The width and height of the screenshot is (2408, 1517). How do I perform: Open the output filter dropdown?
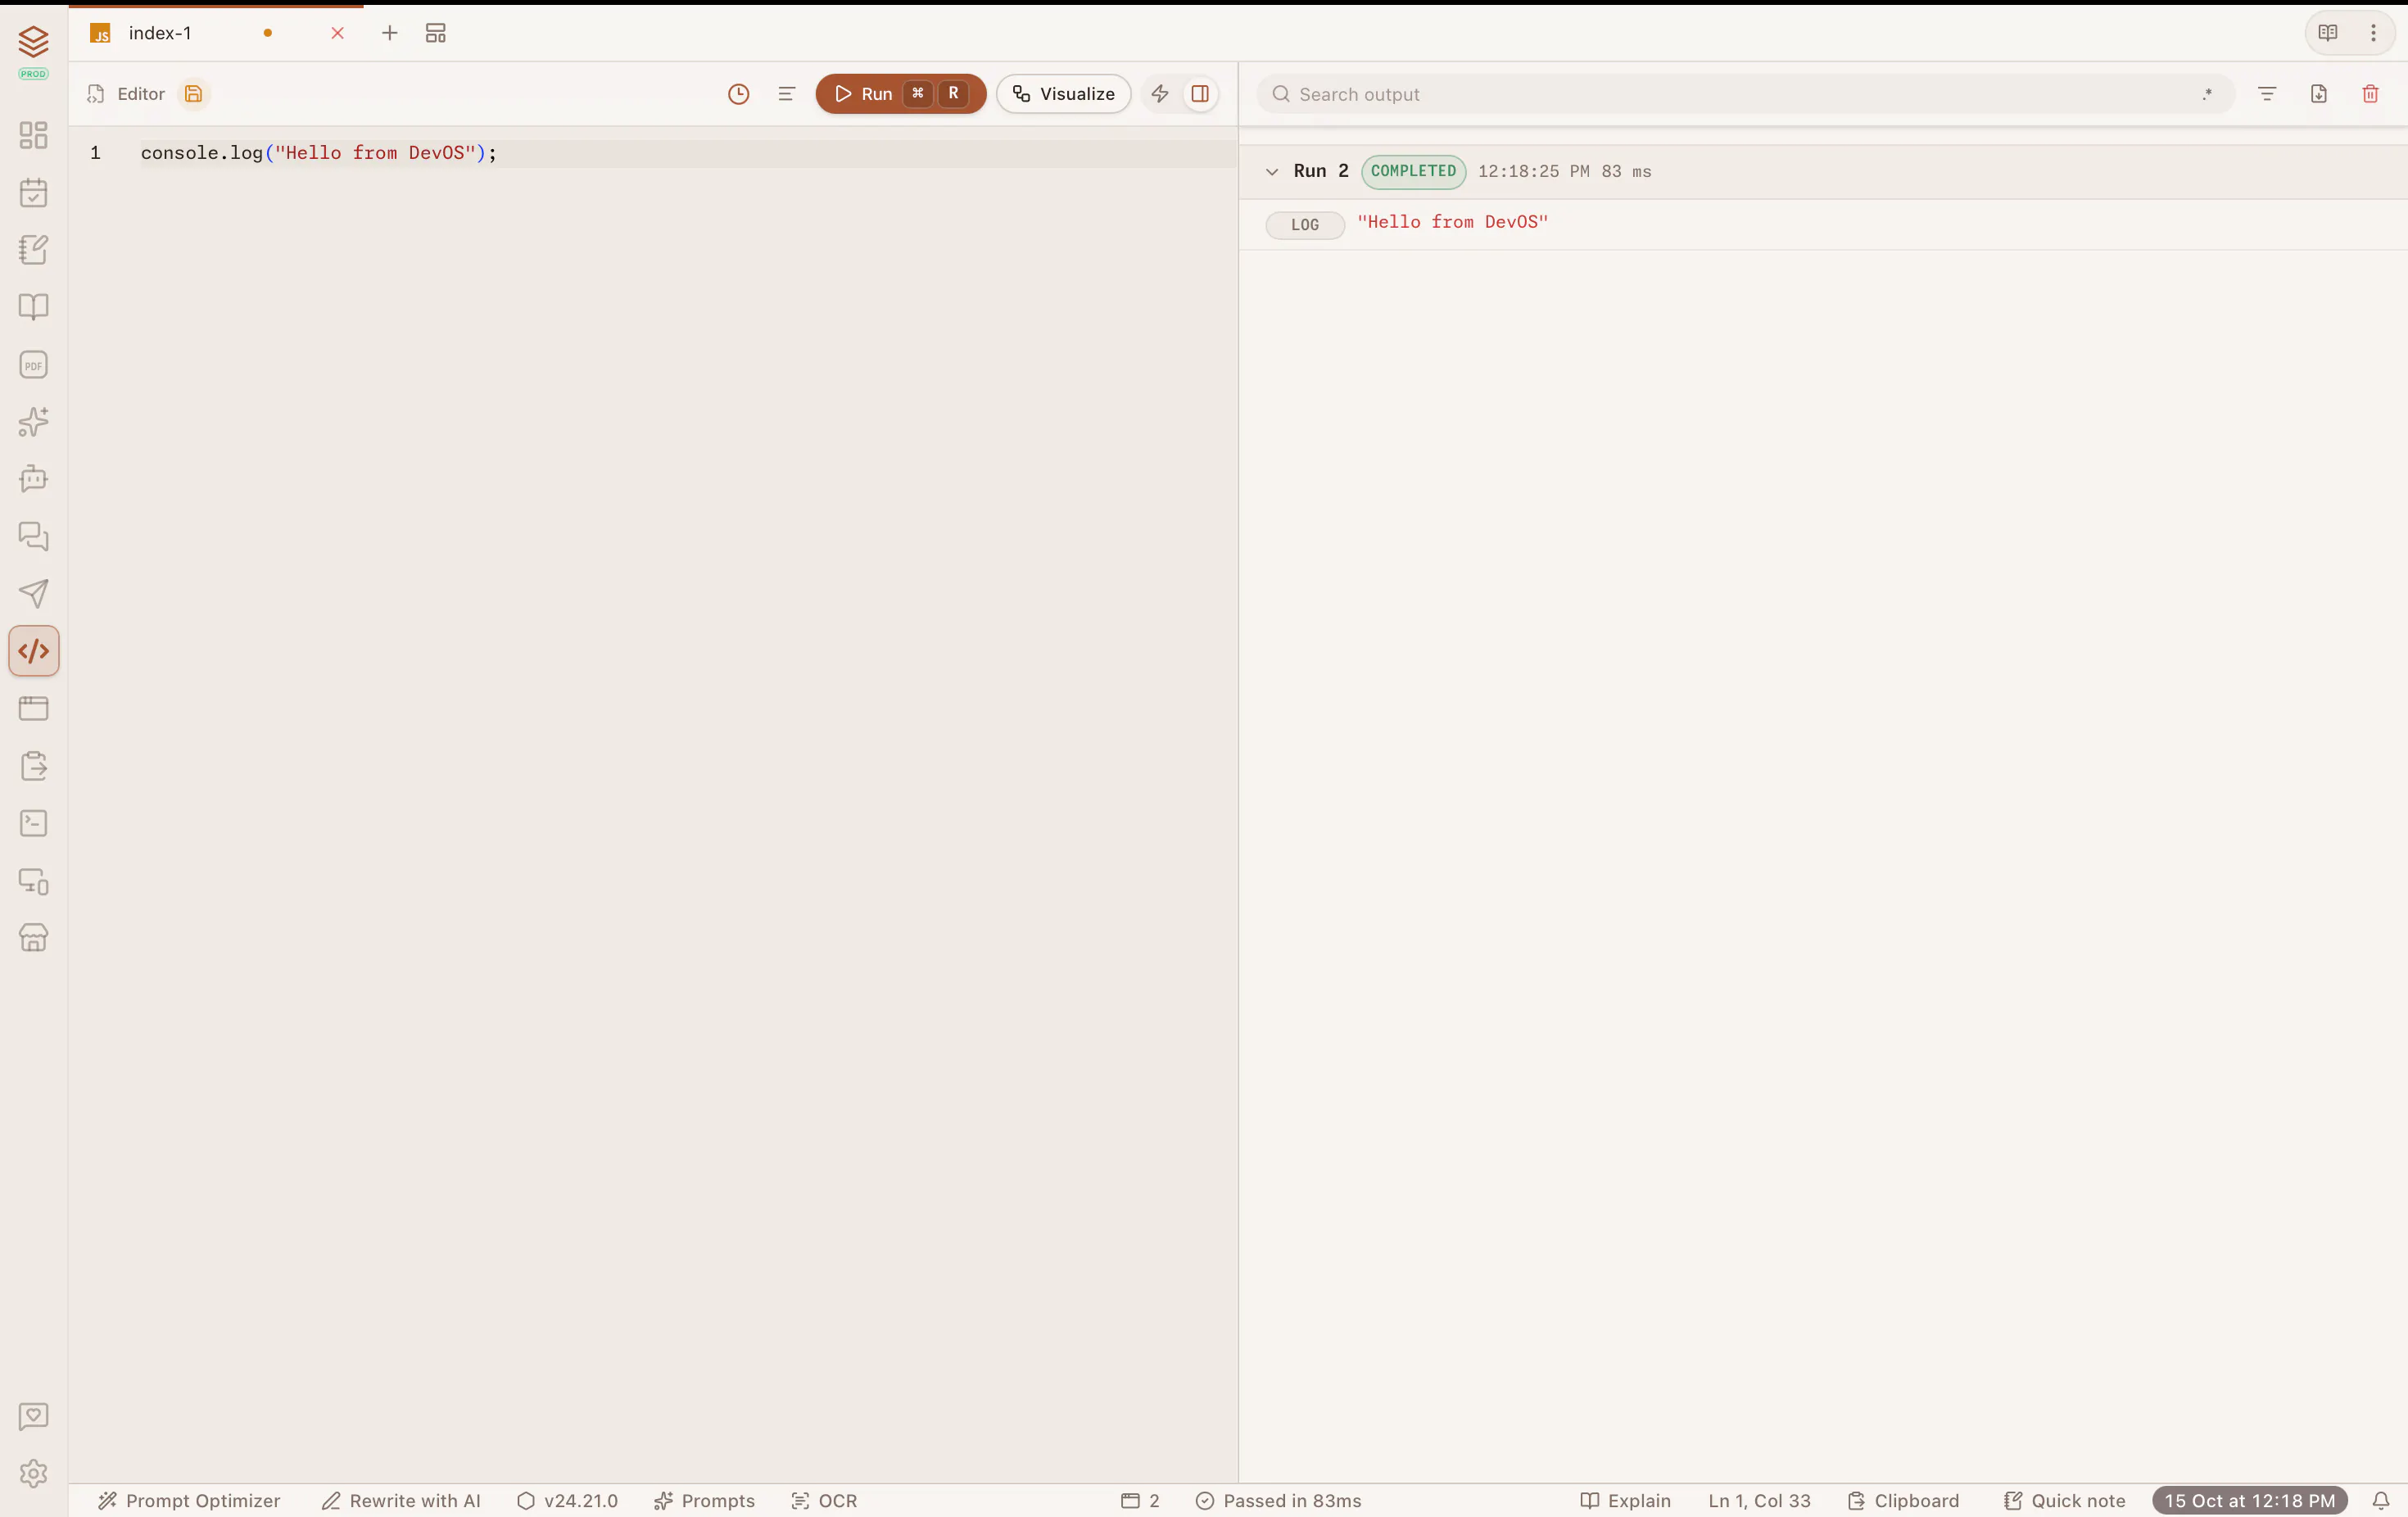2267,94
